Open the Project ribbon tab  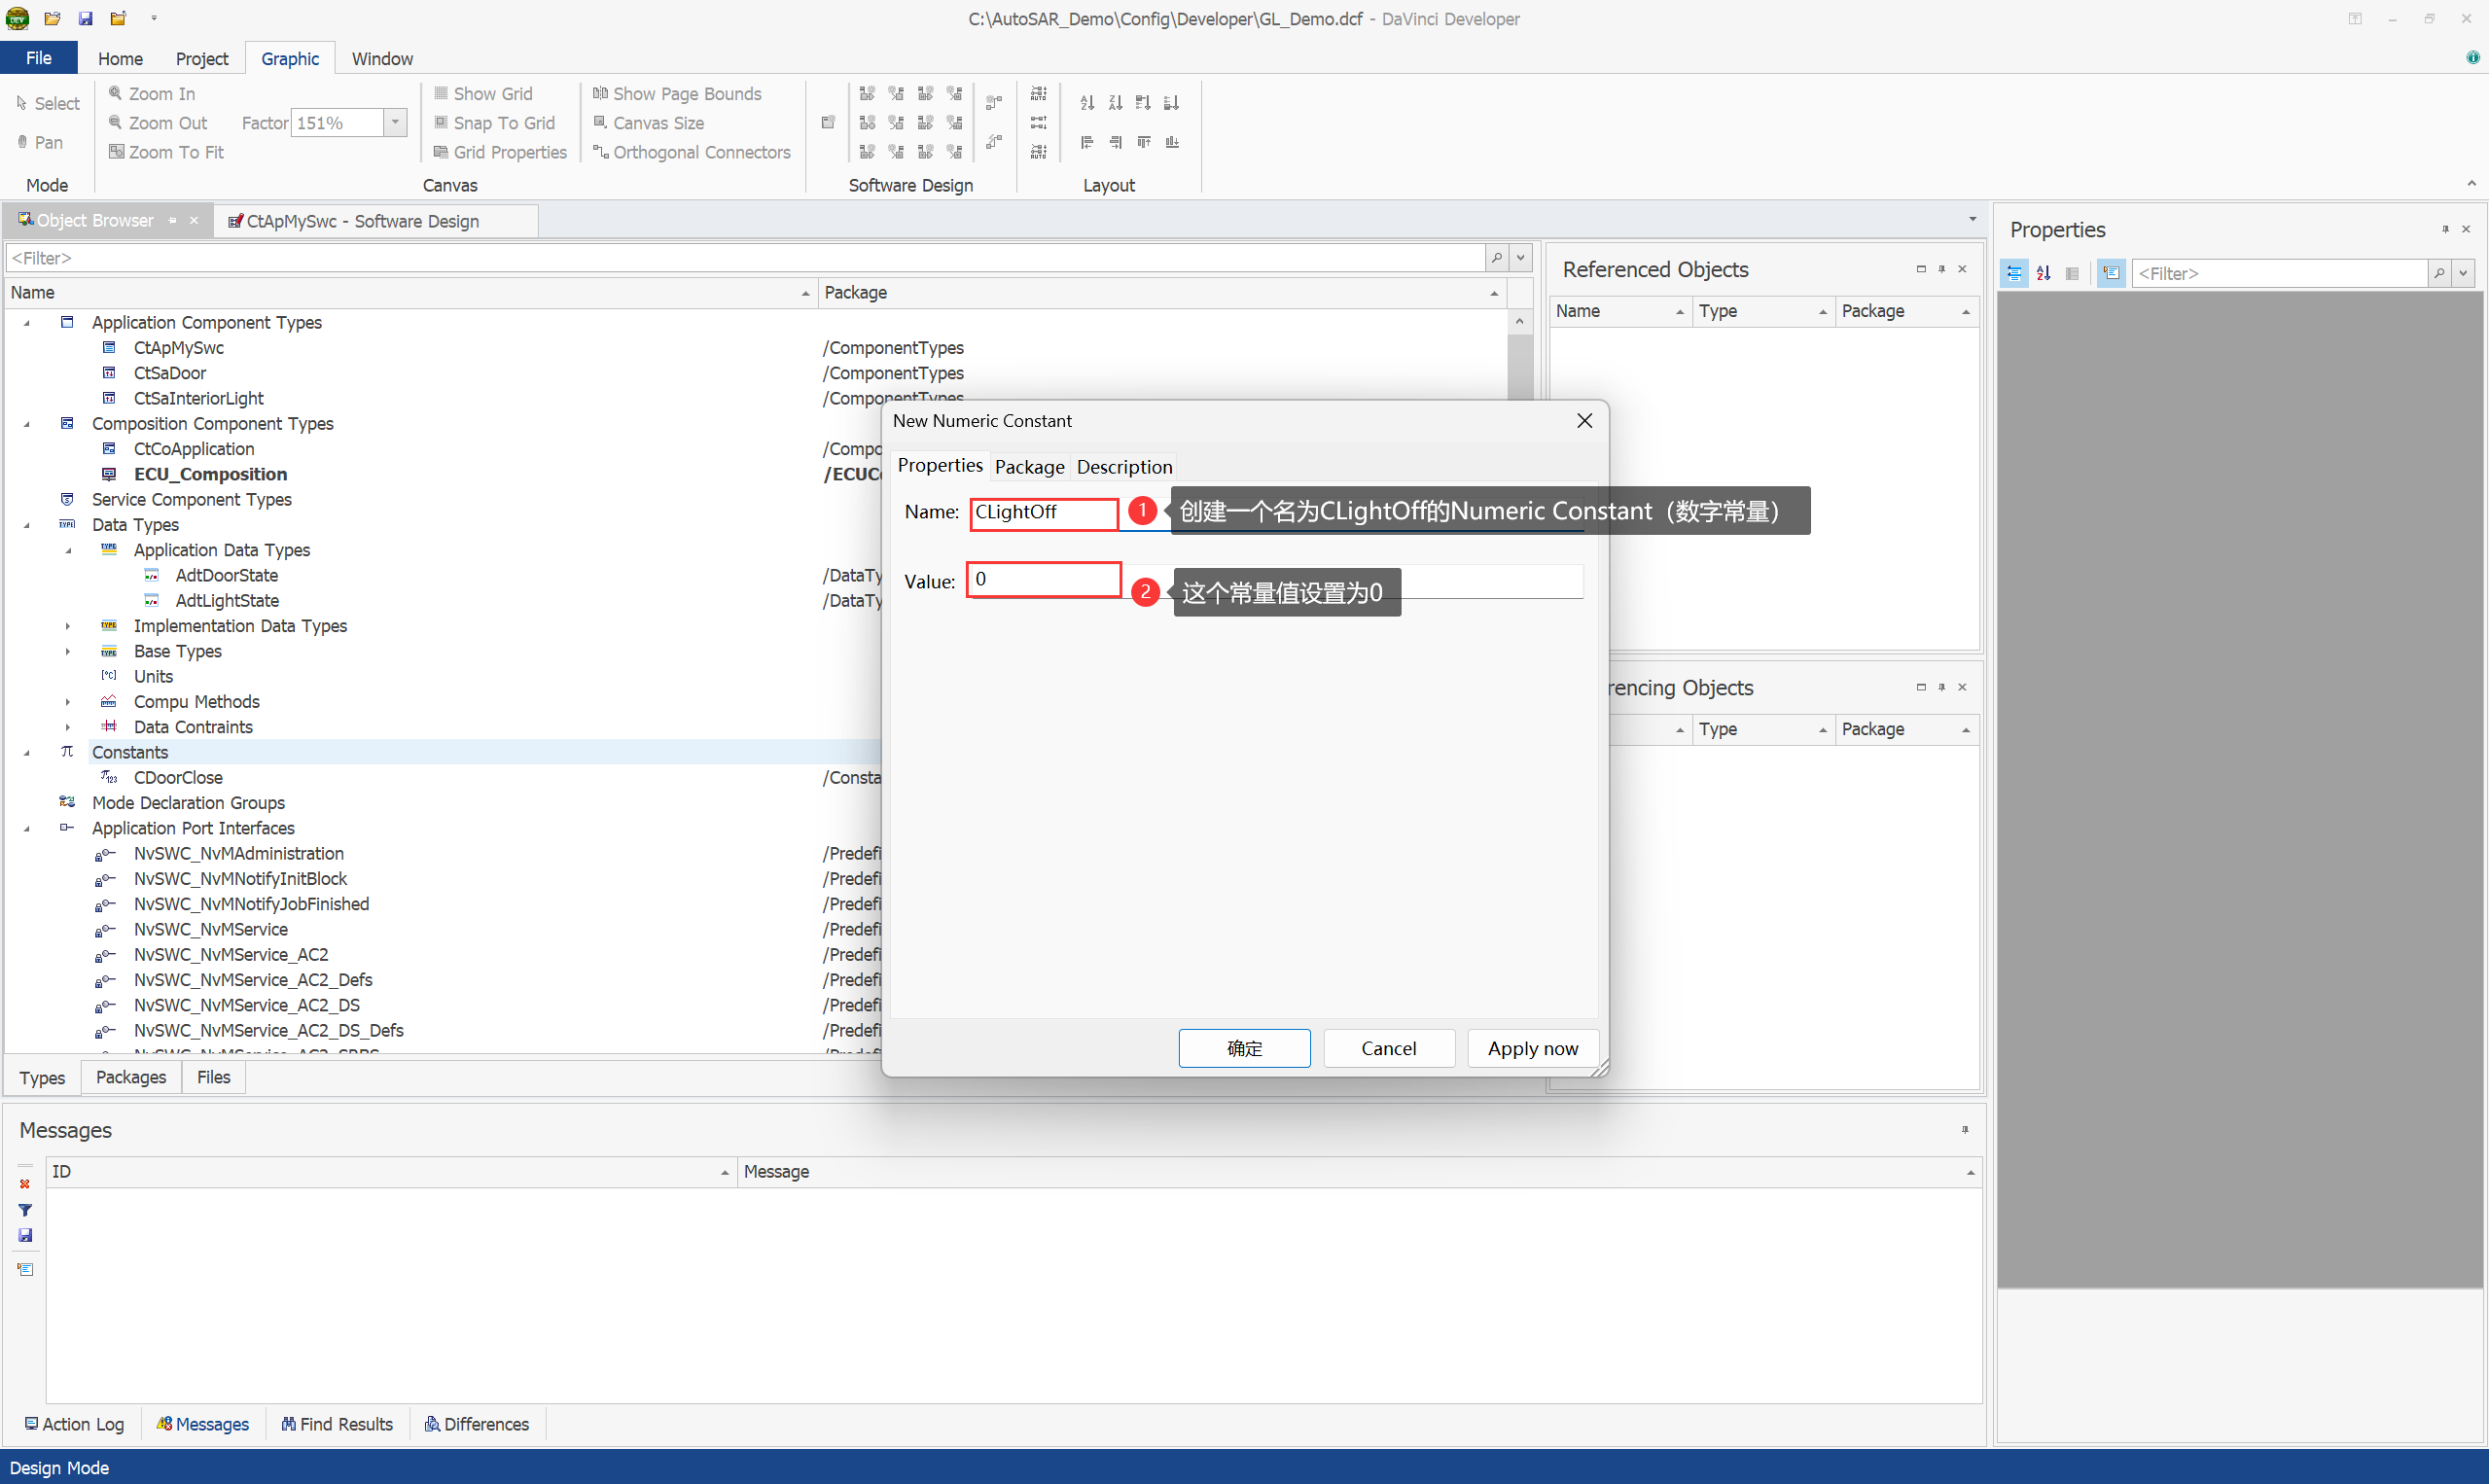tap(201, 59)
